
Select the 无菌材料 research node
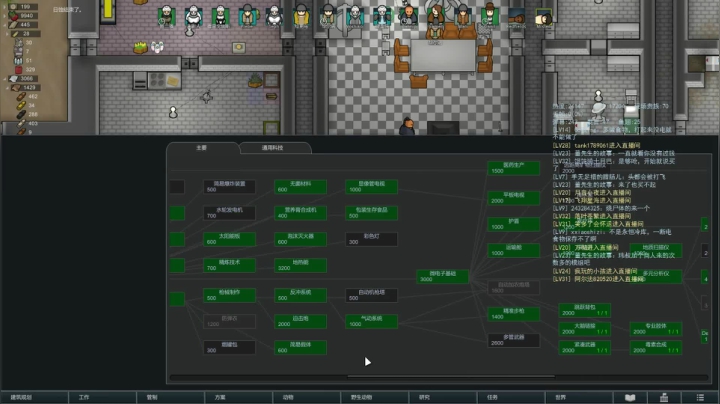point(300,186)
